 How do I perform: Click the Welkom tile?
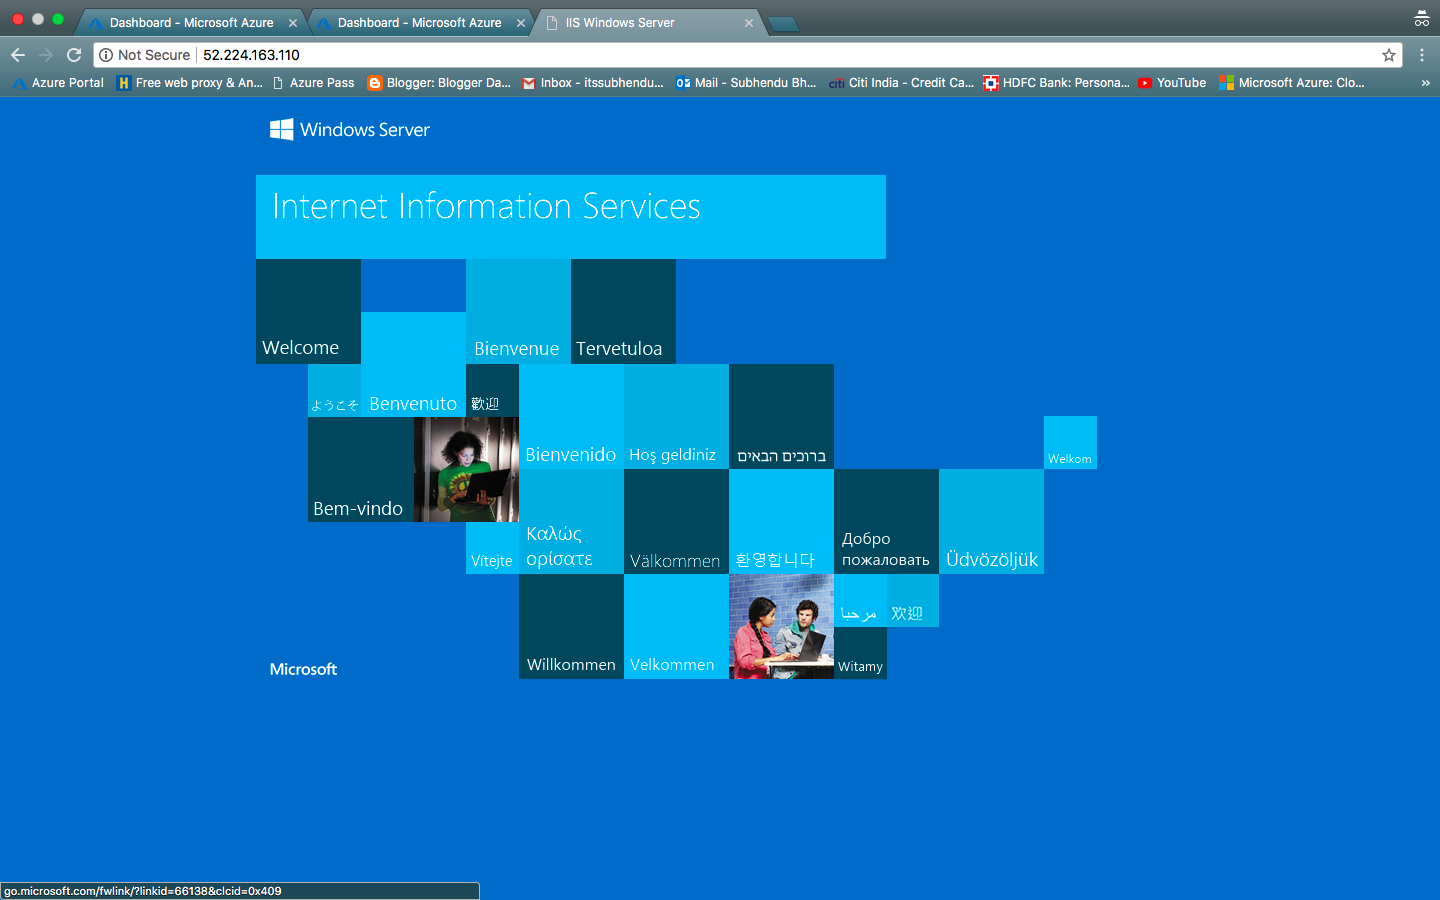click(x=1070, y=443)
